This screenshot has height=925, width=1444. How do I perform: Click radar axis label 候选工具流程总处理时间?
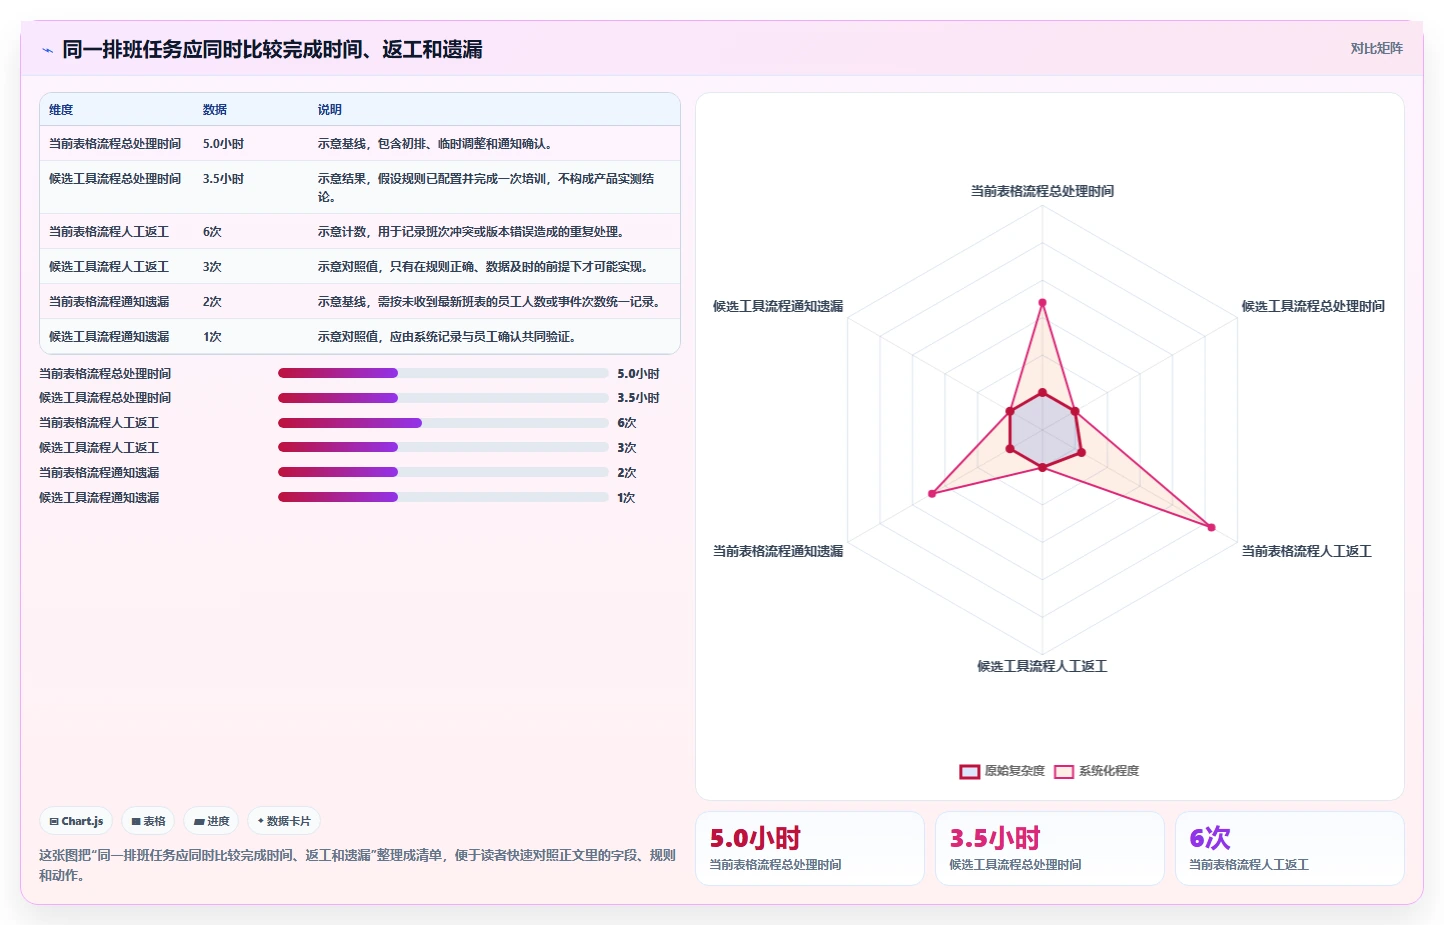tap(1313, 306)
